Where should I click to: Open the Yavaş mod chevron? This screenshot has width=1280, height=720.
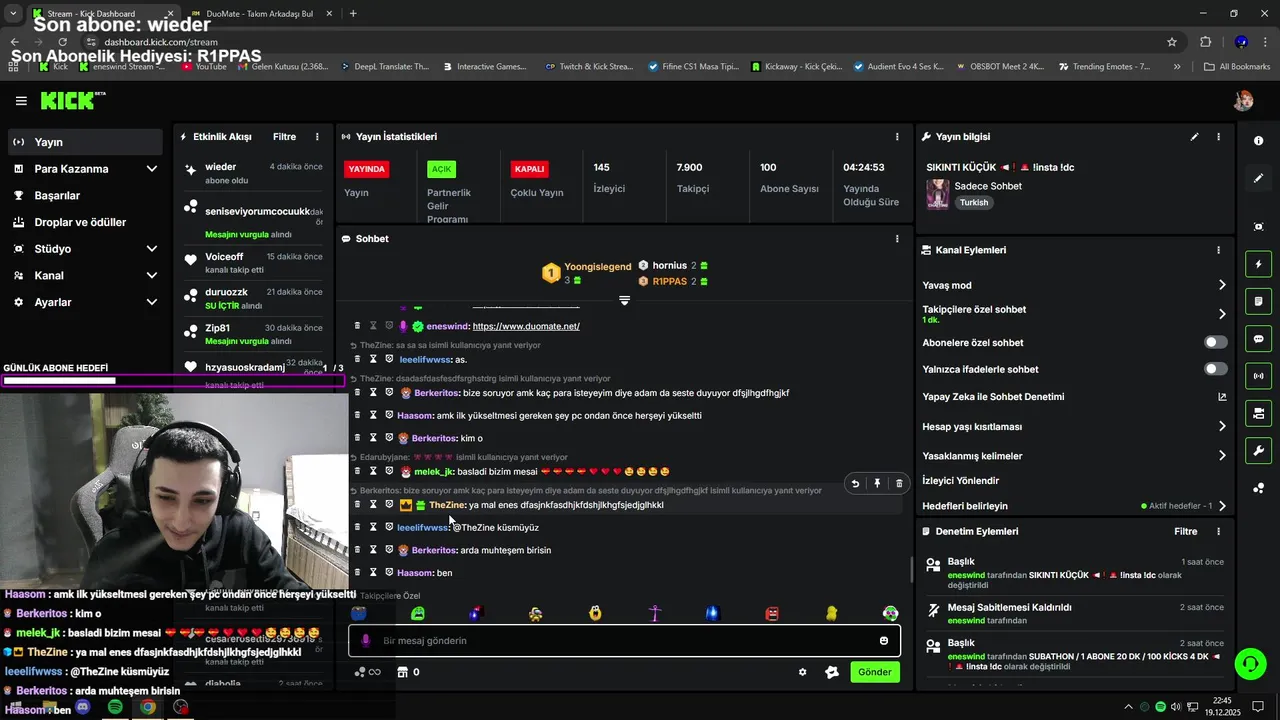point(1222,285)
